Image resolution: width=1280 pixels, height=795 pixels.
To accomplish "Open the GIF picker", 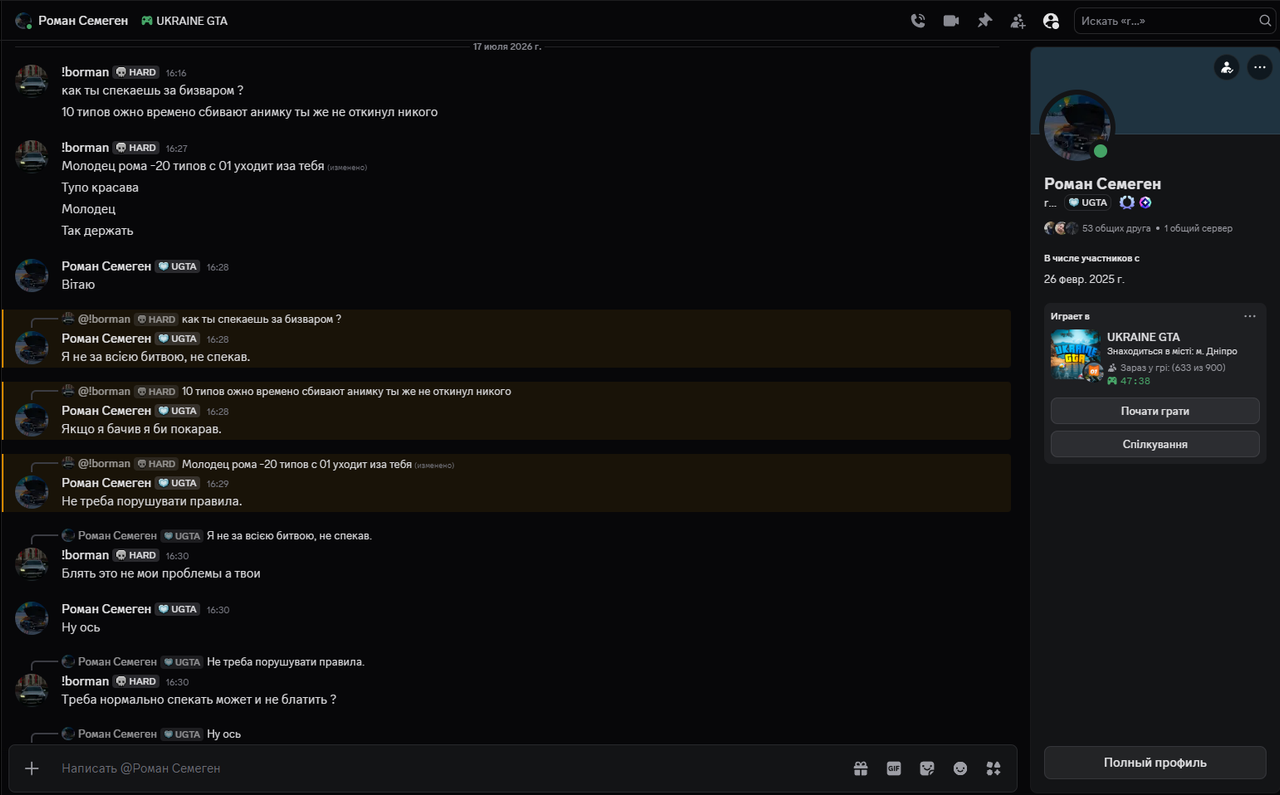I will point(894,768).
